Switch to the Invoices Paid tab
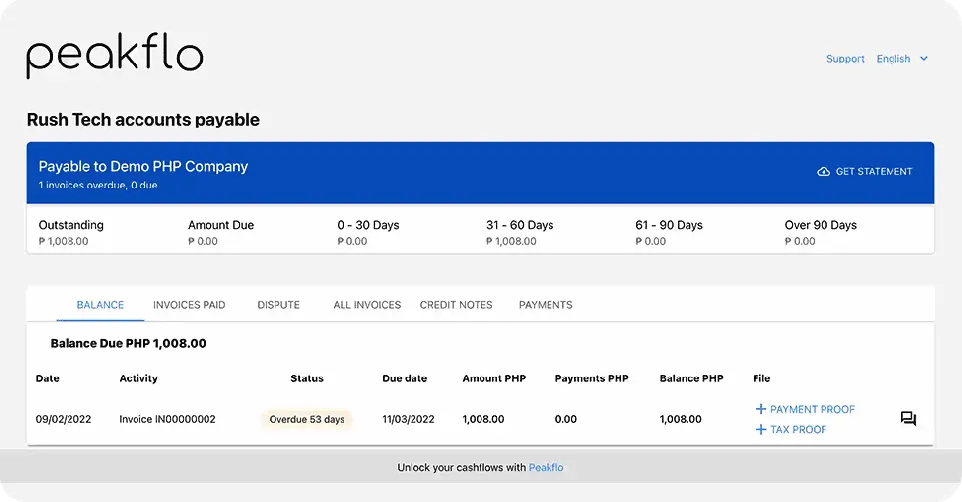Viewport: 962px width, 502px height. pos(189,305)
